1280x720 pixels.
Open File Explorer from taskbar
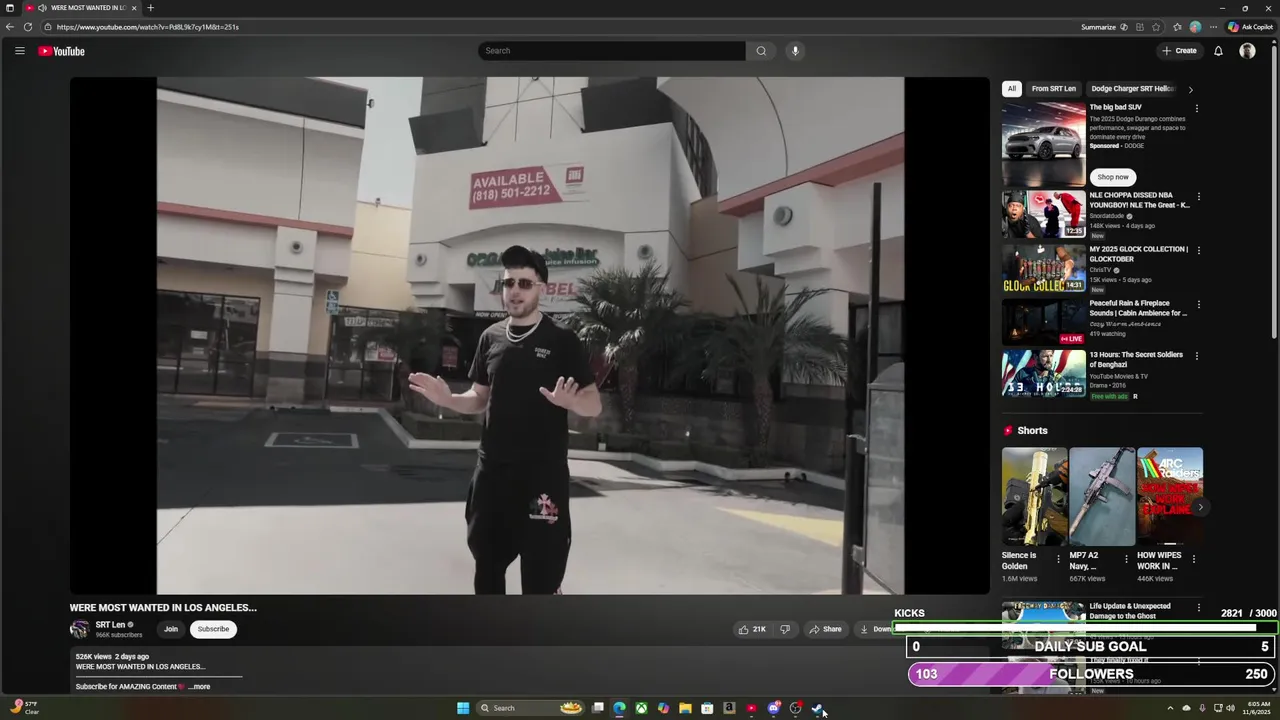[685, 708]
